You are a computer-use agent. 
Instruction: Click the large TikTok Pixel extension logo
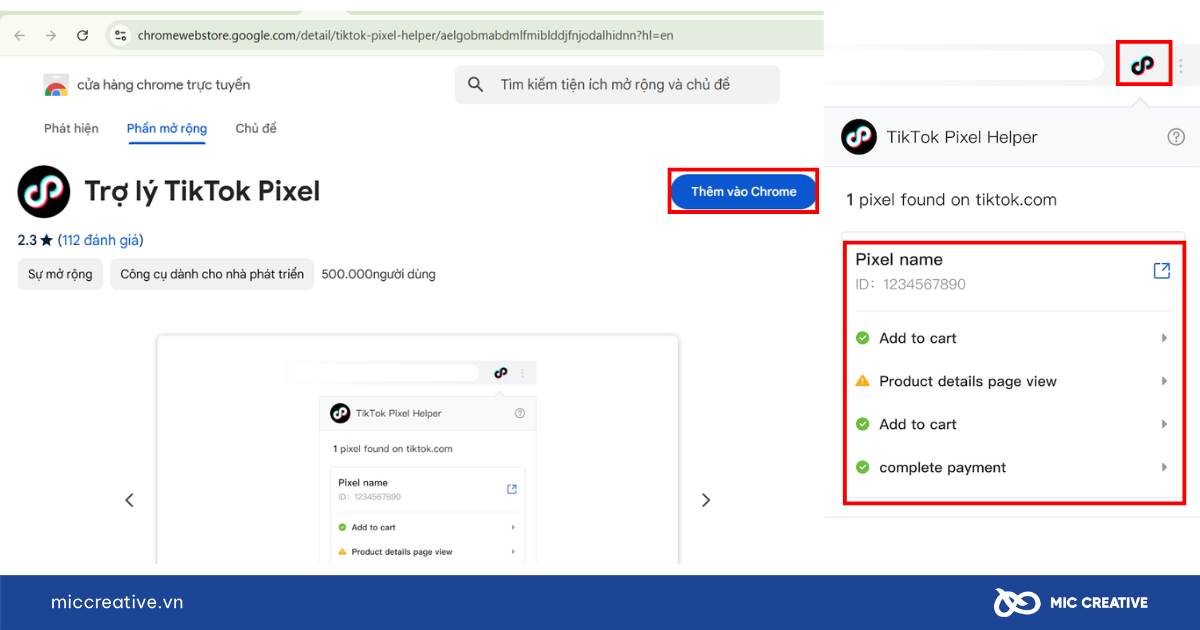pyautogui.click(x=44, y=191)
